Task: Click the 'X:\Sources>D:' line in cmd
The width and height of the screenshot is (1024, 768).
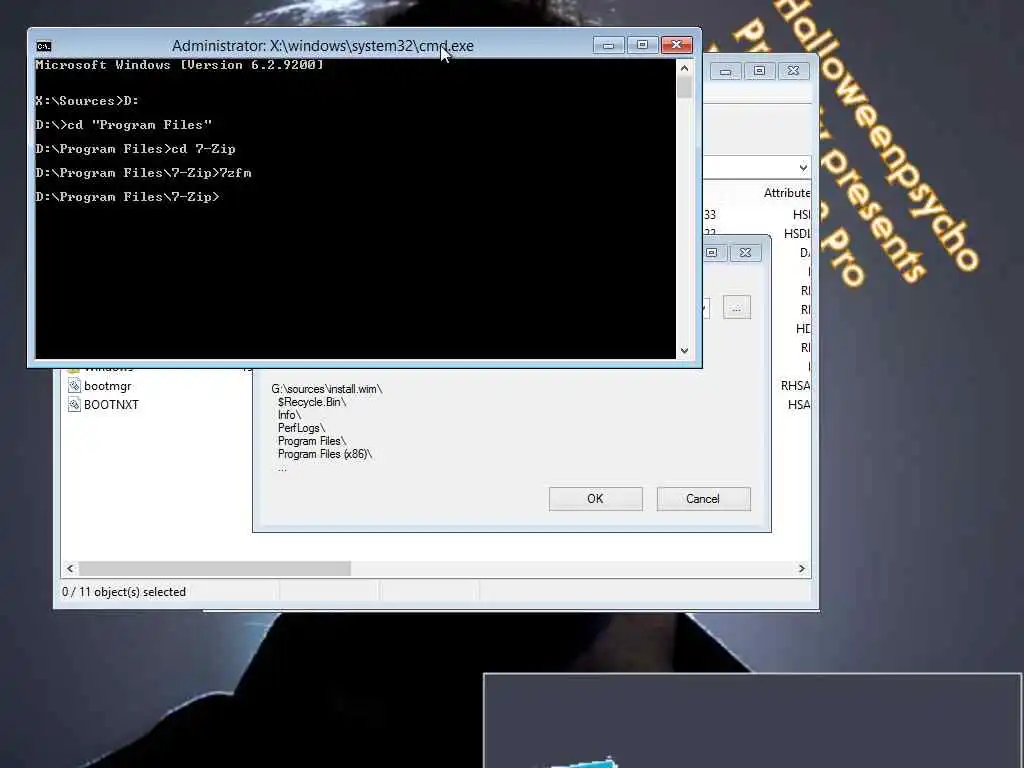Action: coord(87,101)
